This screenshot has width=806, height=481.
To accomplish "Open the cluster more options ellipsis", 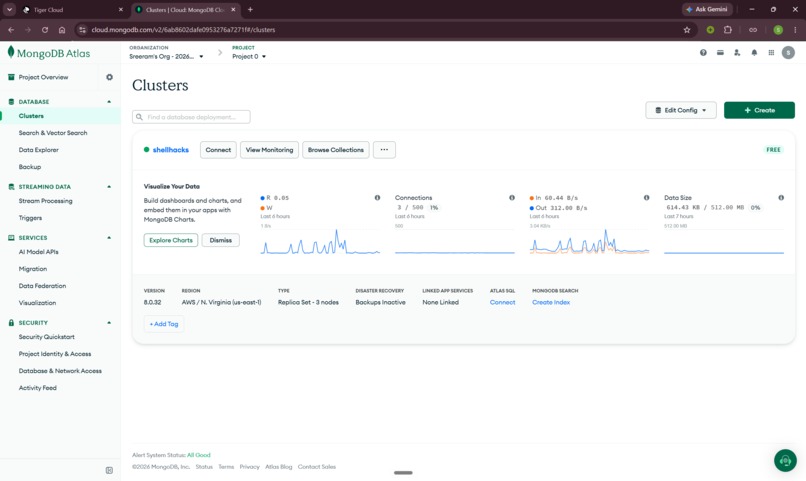I will click(384, 150).
